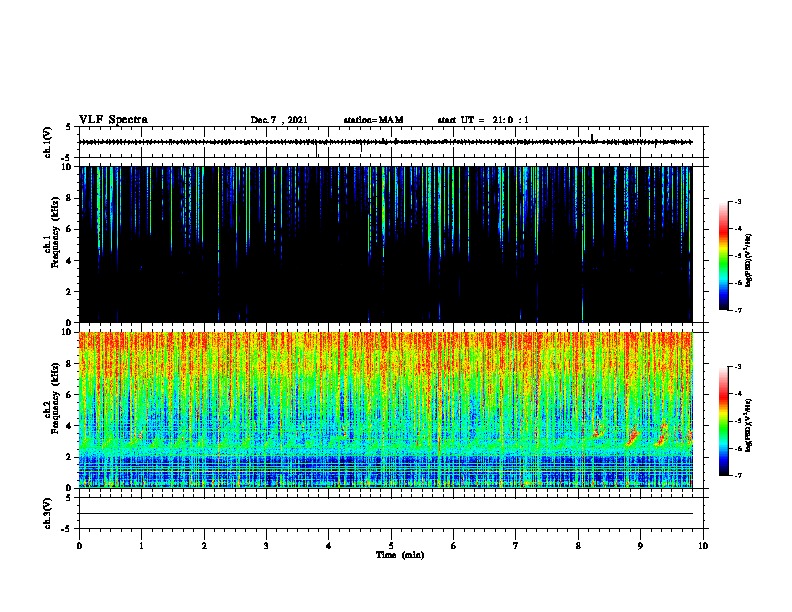Click the '2' kHz tick on ch.2 spectrogram
This screenshot has height=612, width=792.
pyautogui.click(x=70, y=457)
